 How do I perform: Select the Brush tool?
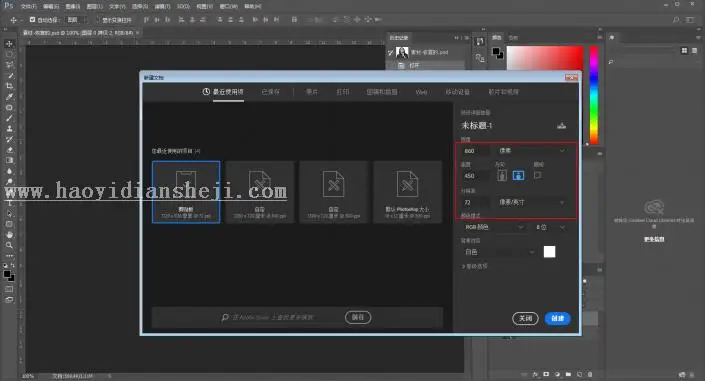9,118
